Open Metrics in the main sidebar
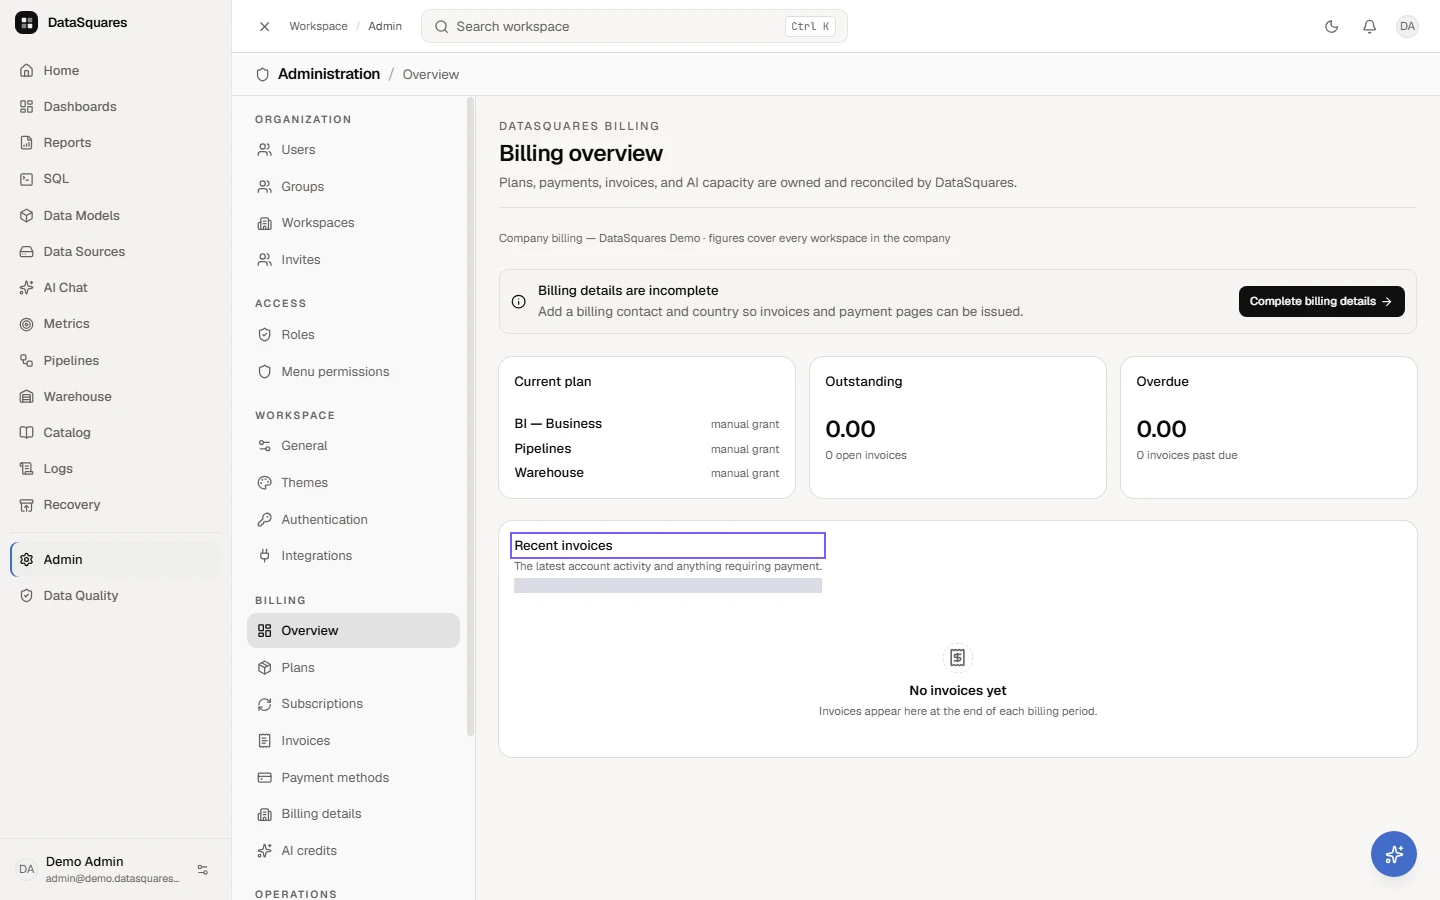 click(x=116, y=324)
